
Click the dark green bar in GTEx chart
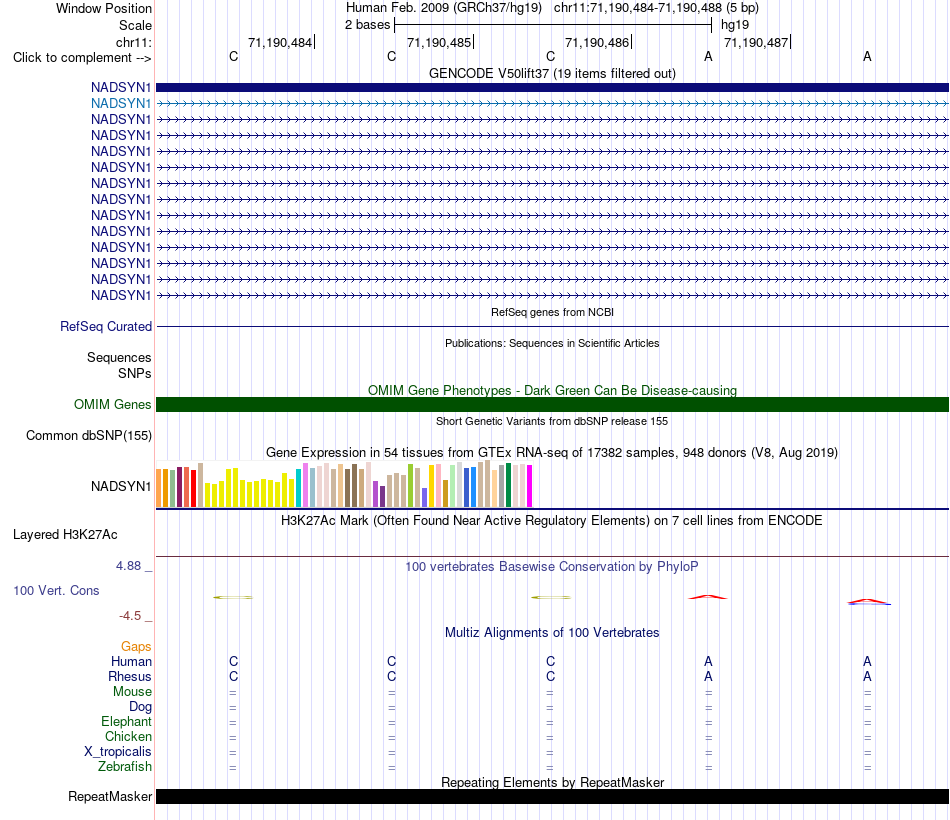pyautogui.click(x=508, y=485)
